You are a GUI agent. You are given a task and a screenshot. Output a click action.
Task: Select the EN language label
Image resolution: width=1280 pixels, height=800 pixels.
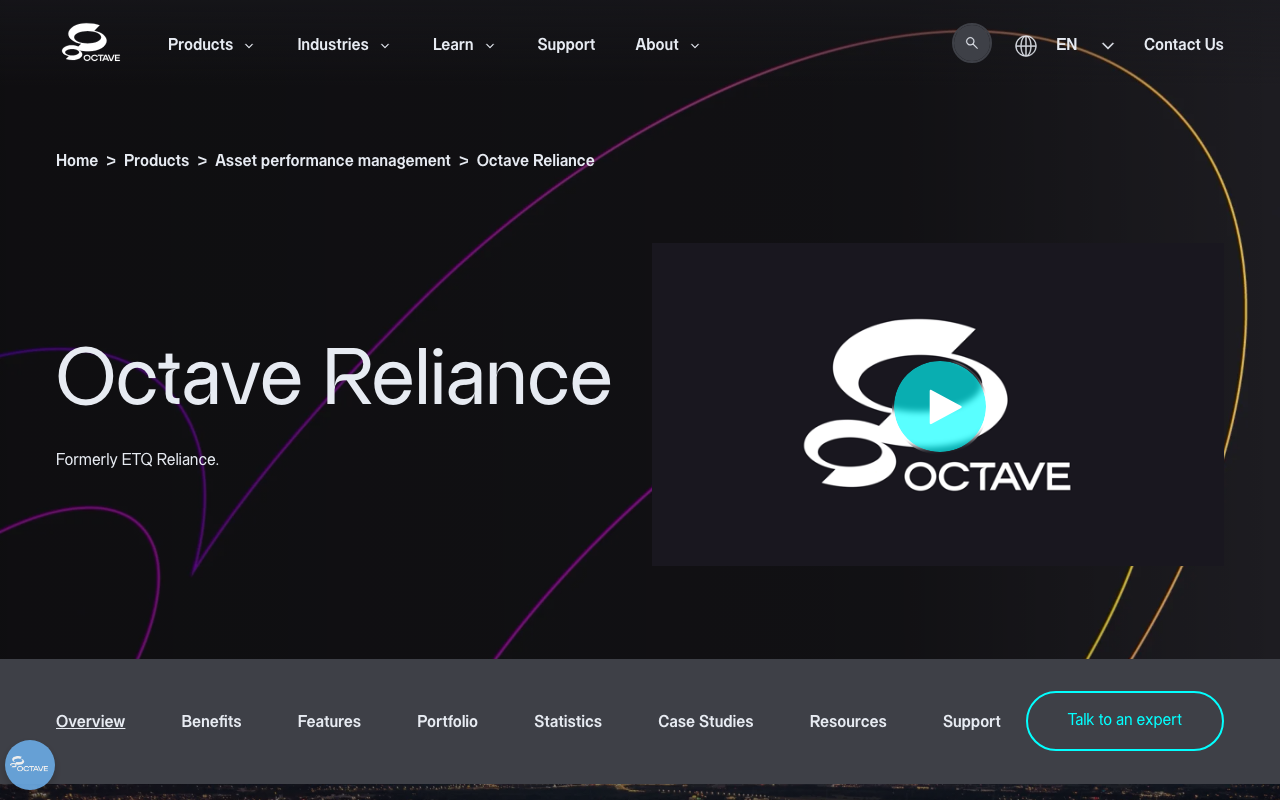(1067, 45)
